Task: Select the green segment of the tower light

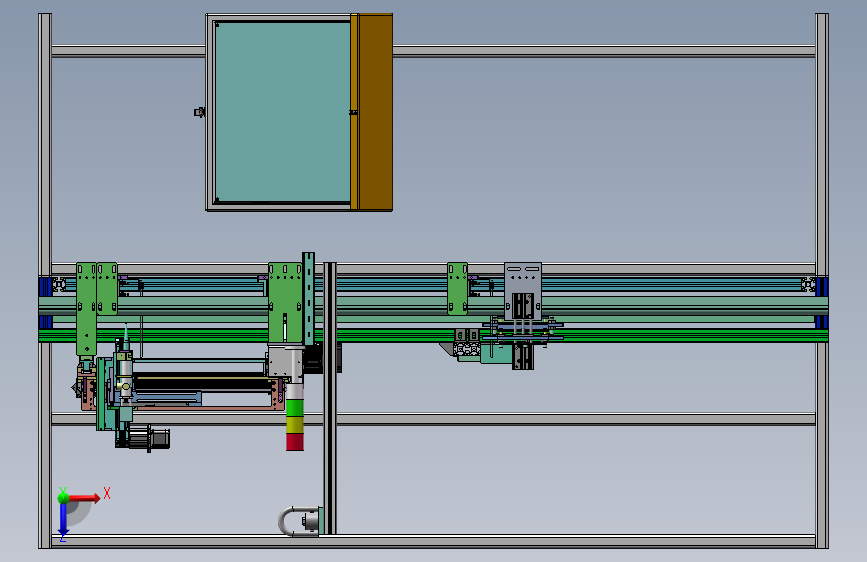Action: [x=295, y=409]
